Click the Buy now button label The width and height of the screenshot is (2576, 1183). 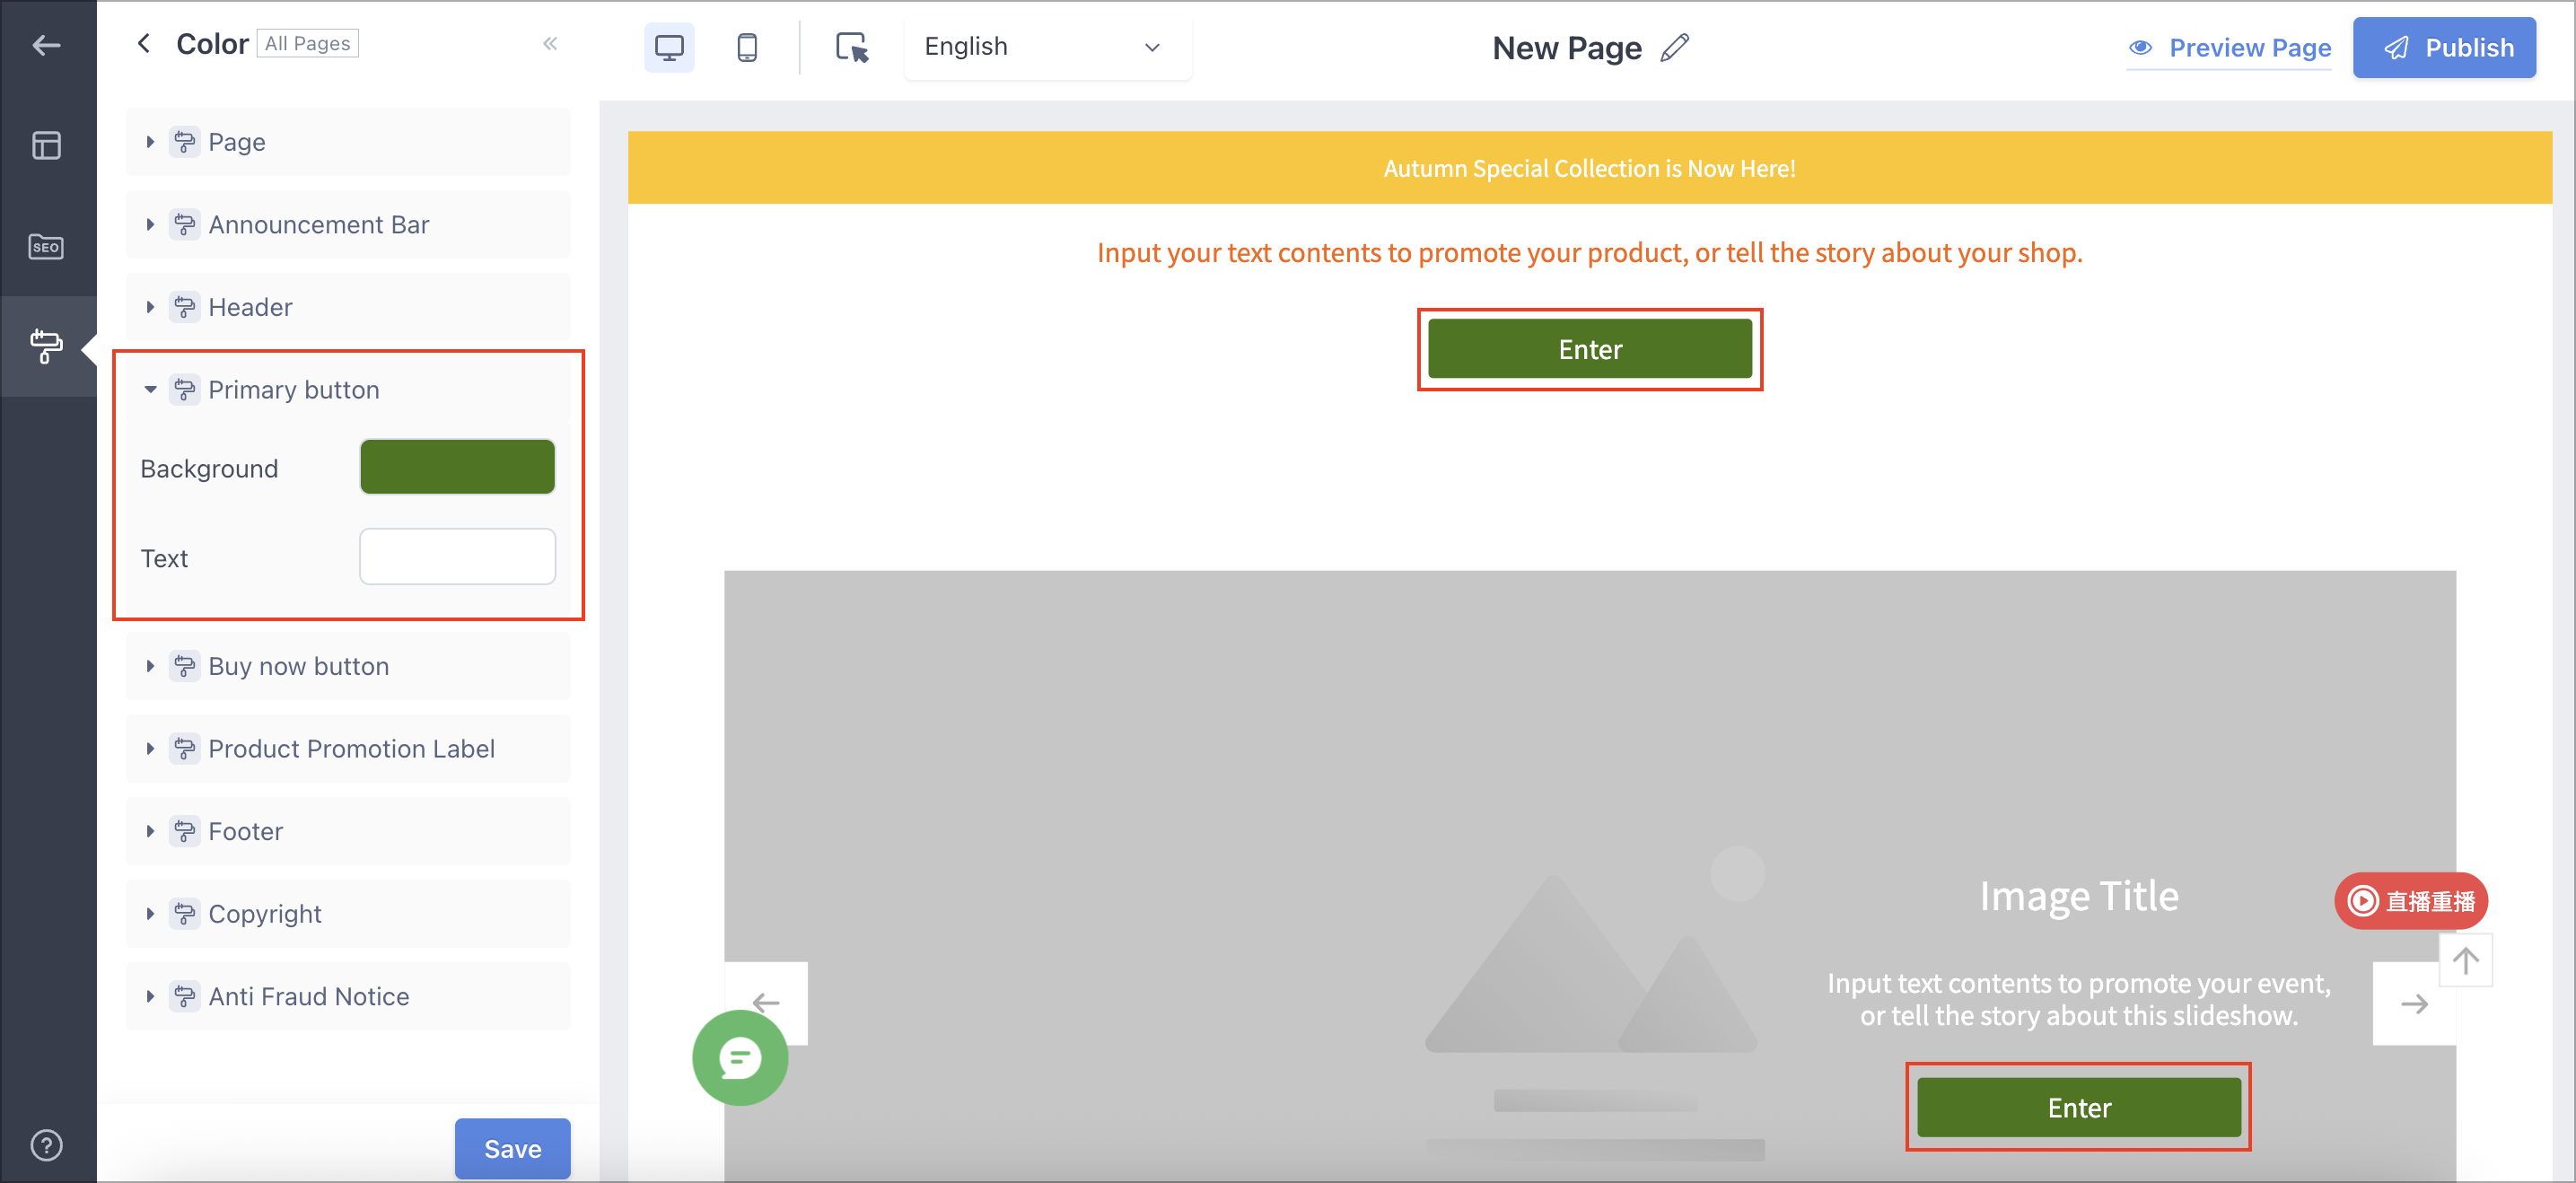tap(298, 666)
